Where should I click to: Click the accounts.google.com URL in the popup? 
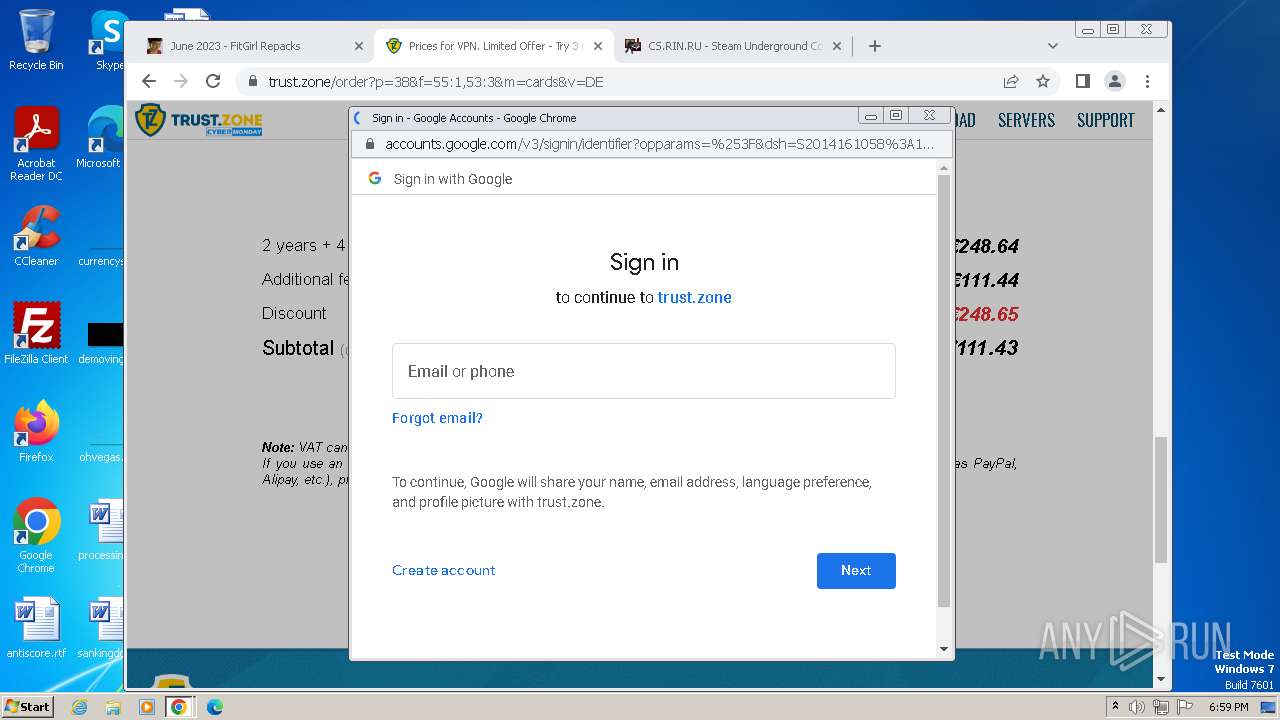point(660,144)
